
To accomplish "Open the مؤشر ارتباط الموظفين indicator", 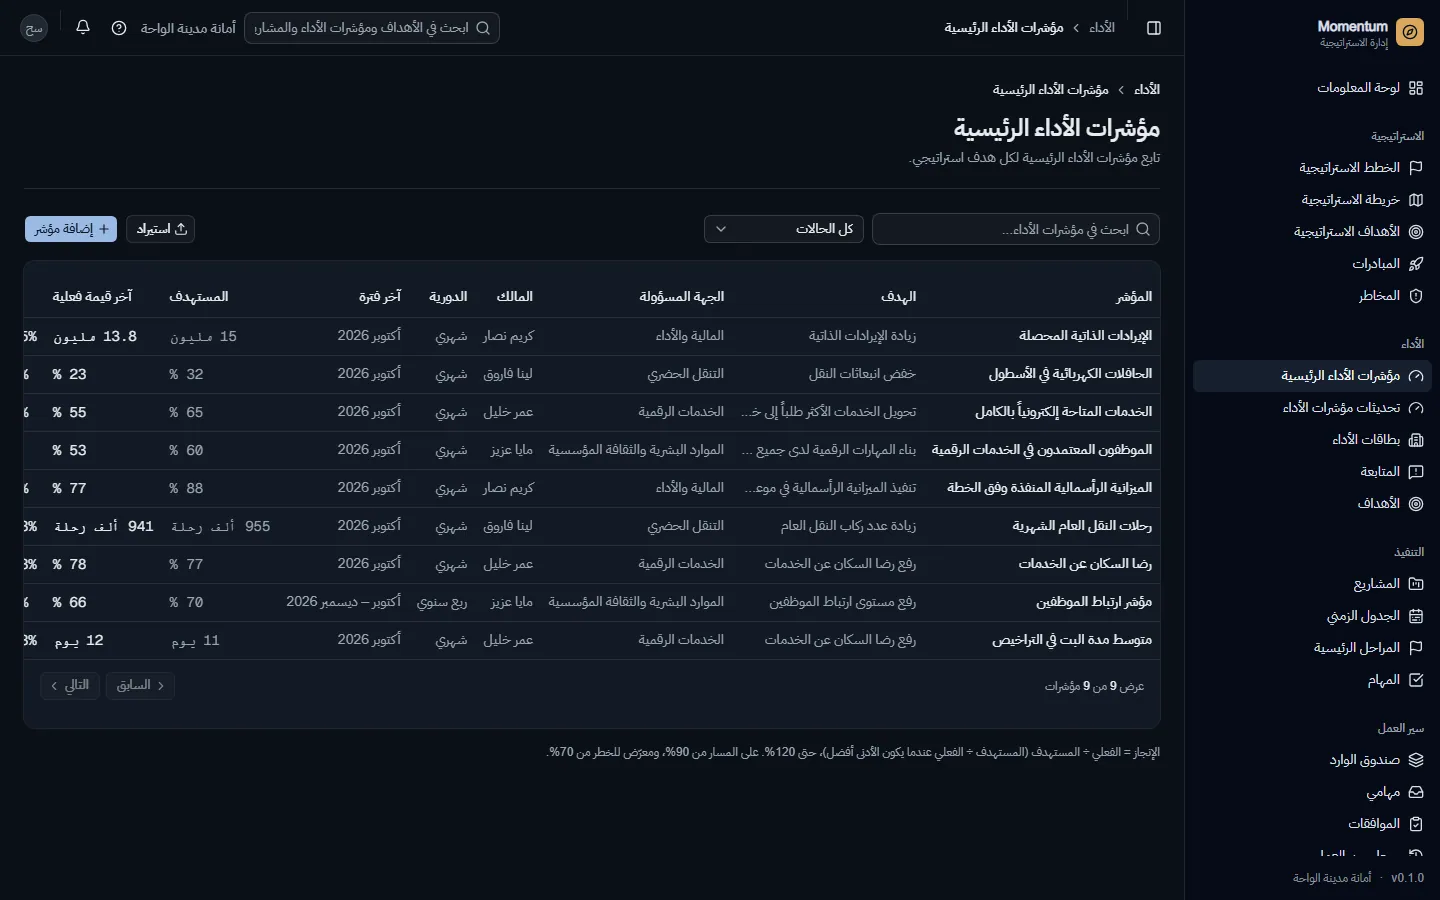I will click(x=1094, y=602).
